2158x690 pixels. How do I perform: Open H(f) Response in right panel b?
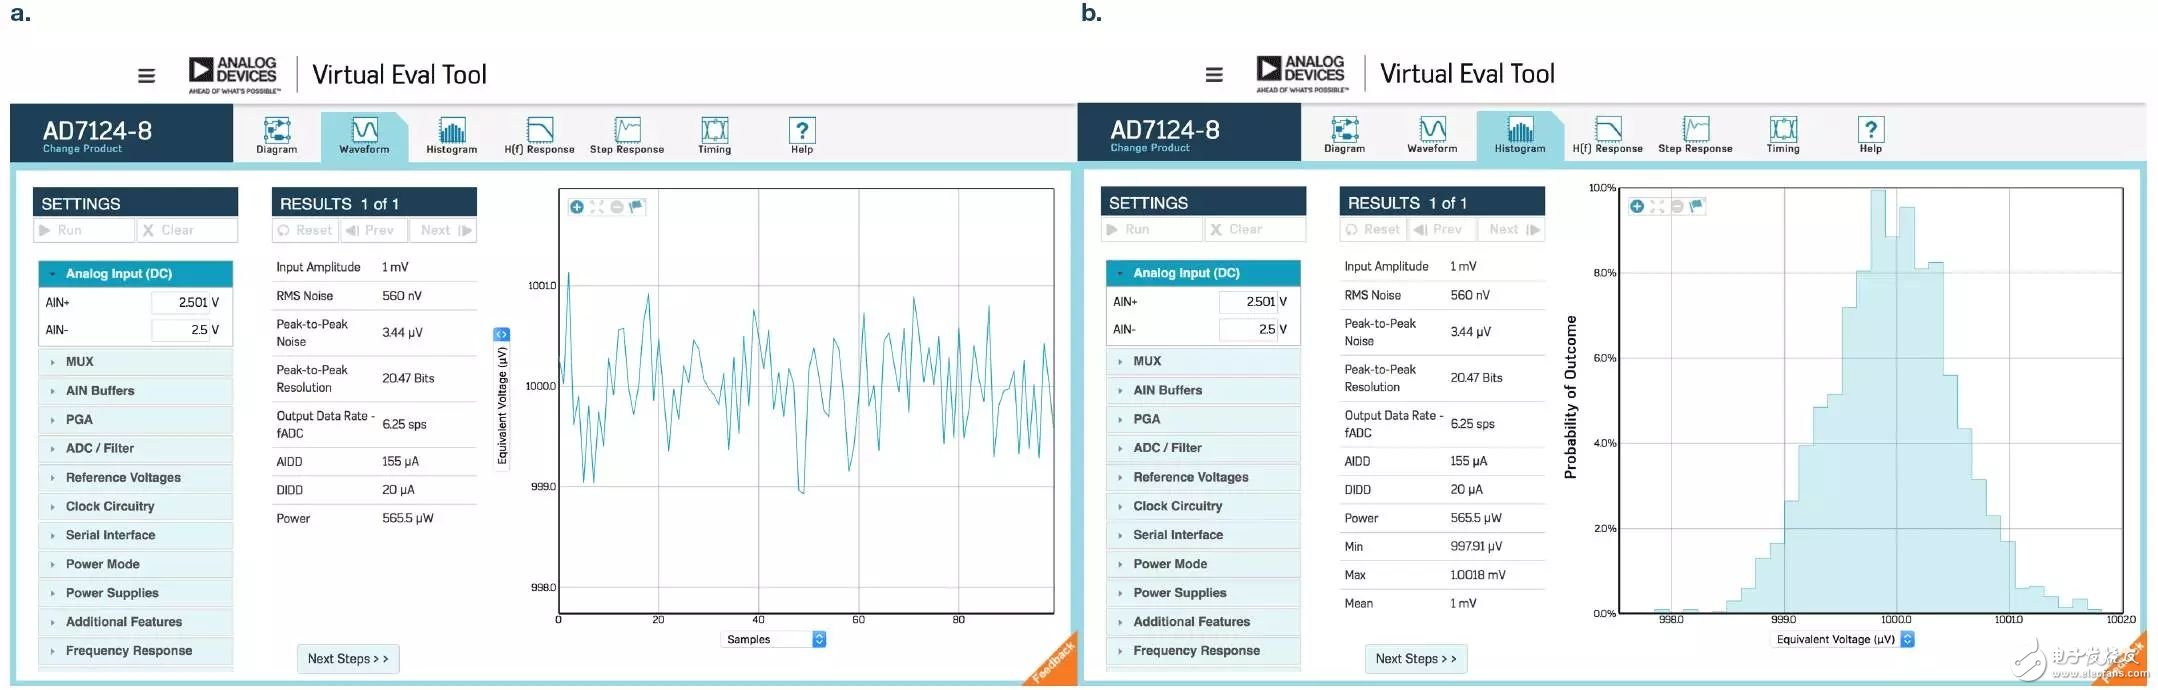pyautogui.click(x=1607, y=135)
